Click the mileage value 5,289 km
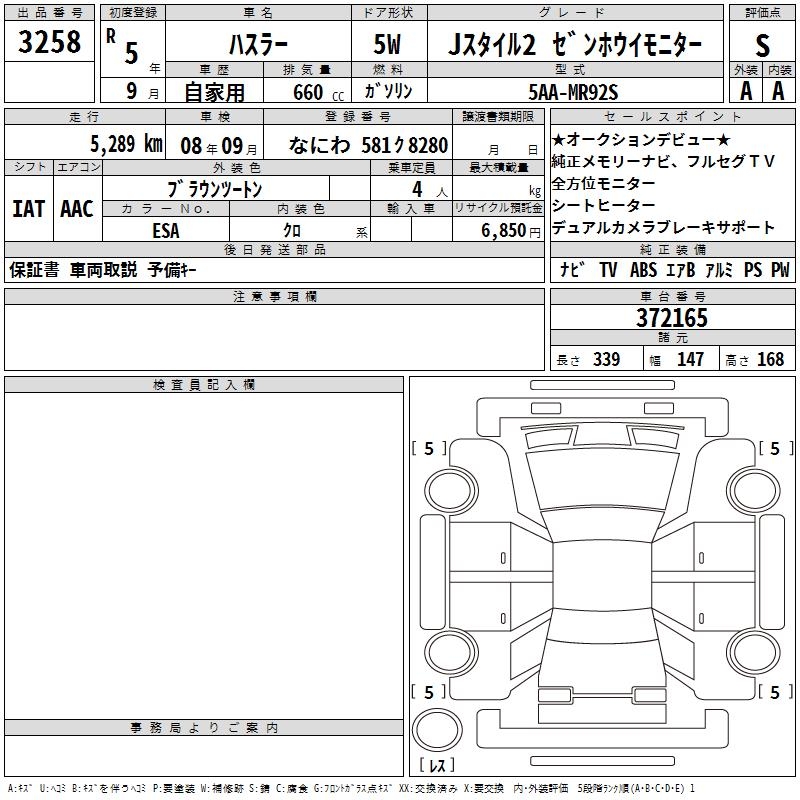Screen dimensions: 800x800 coord(127,144)
